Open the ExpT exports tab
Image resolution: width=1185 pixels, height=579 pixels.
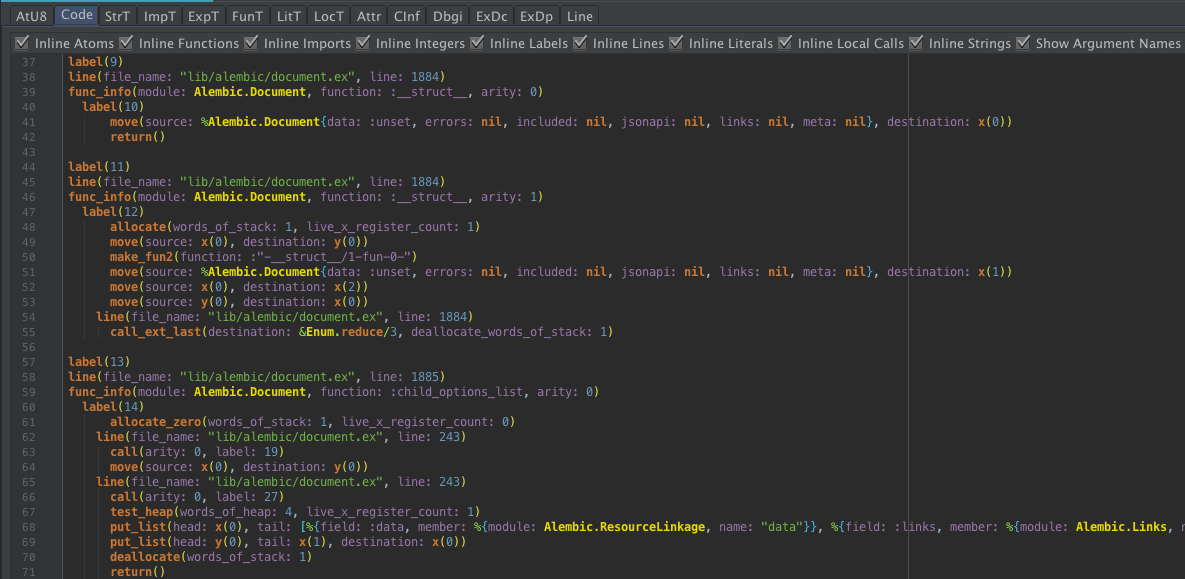point(202,16)
